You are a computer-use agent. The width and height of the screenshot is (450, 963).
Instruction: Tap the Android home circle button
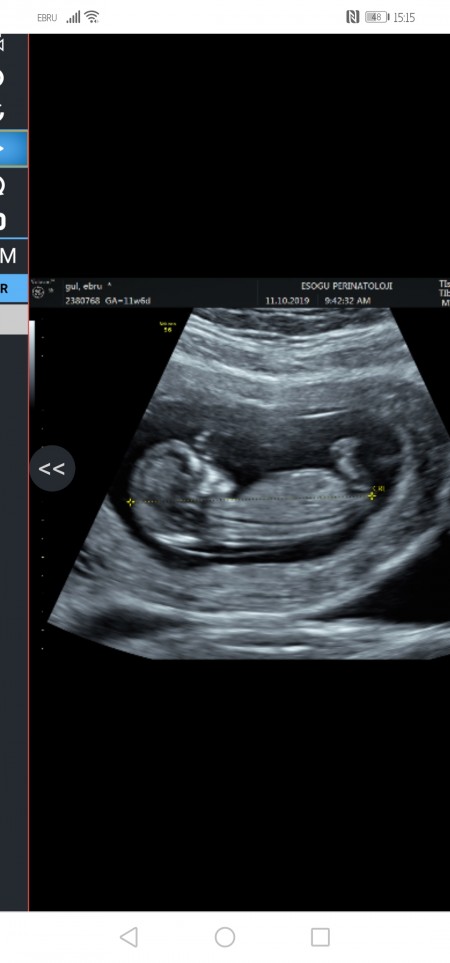[225, 937]
